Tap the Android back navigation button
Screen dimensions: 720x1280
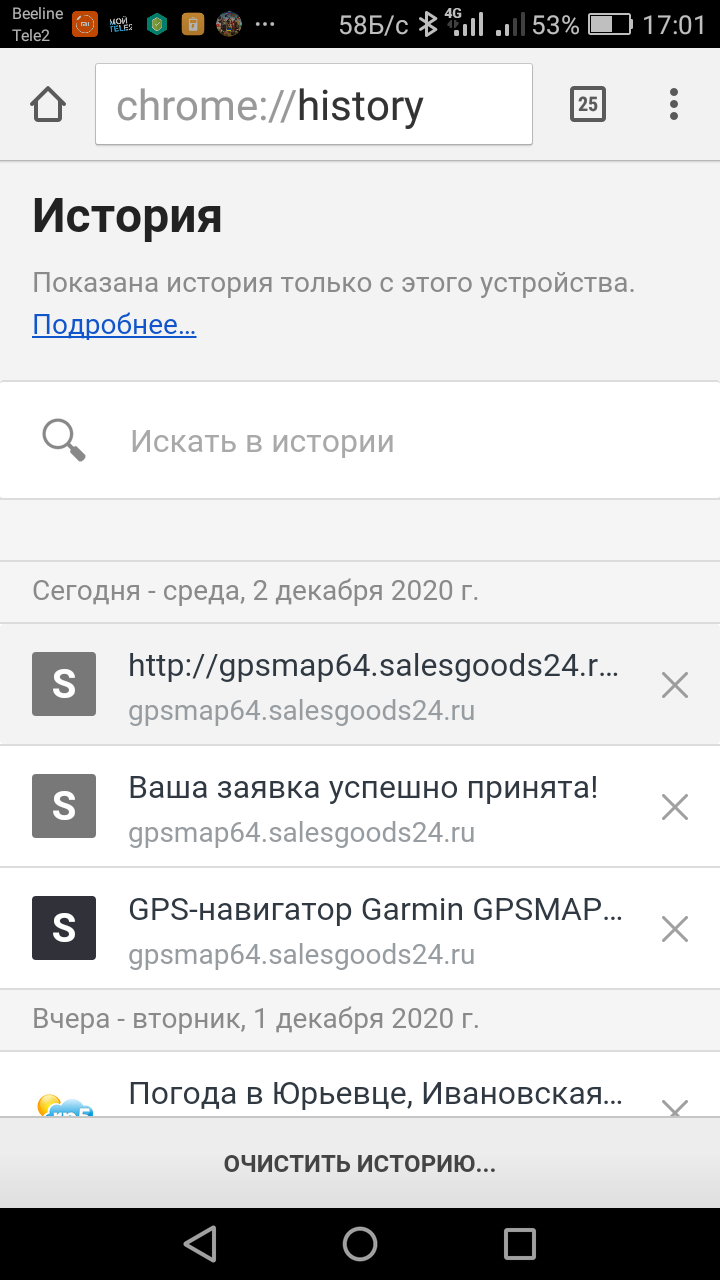coord(200,1243)
